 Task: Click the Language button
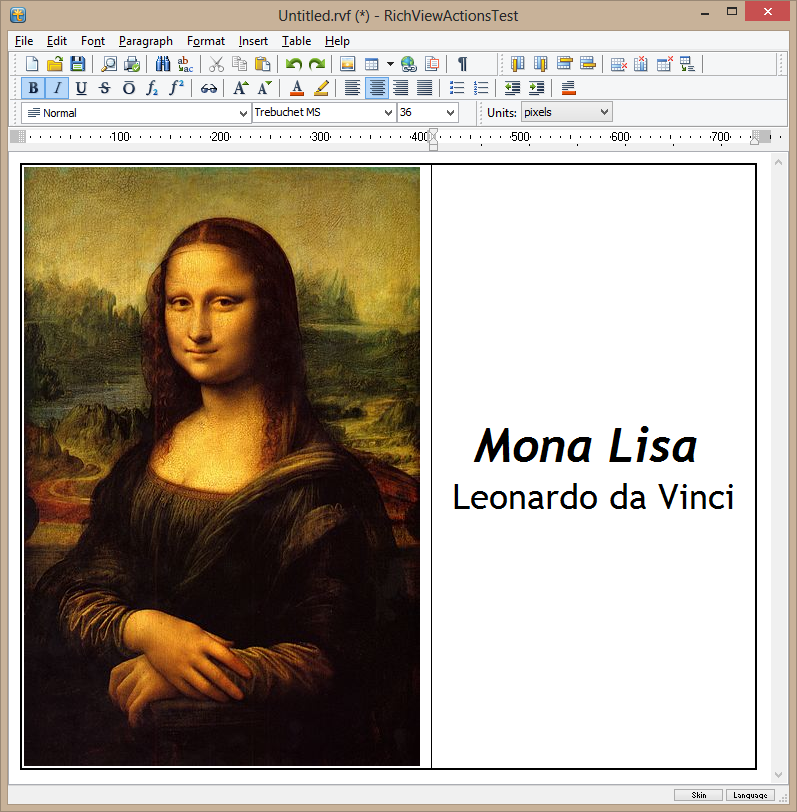point(750,795)
